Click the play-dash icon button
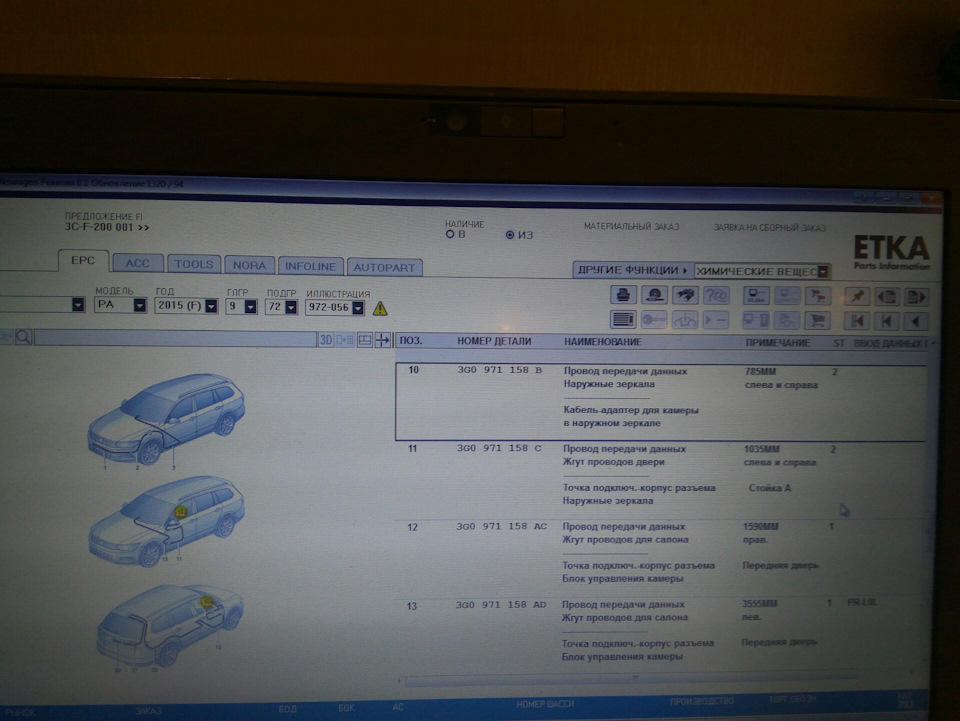 pos(716,320)
